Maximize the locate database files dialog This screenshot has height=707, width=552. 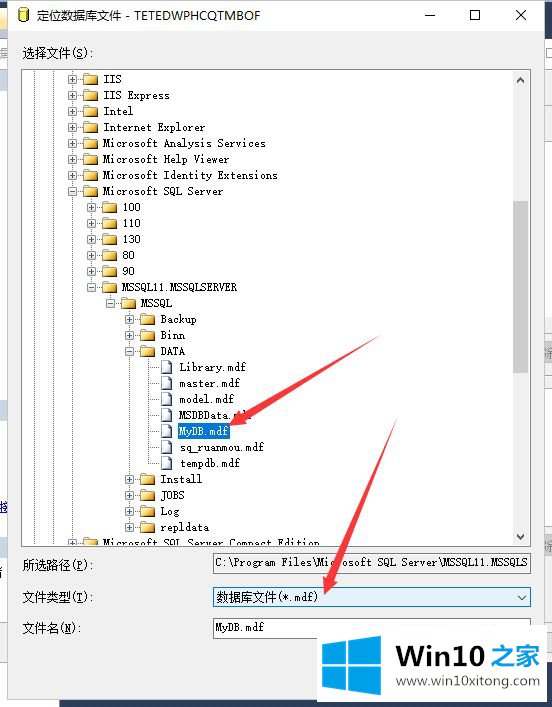(x=475, y=15)
